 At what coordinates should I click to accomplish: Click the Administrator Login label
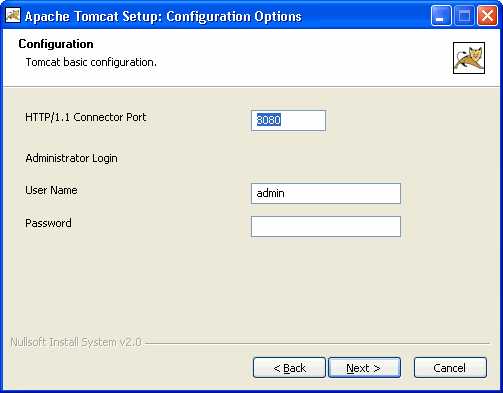click(71, 158)
